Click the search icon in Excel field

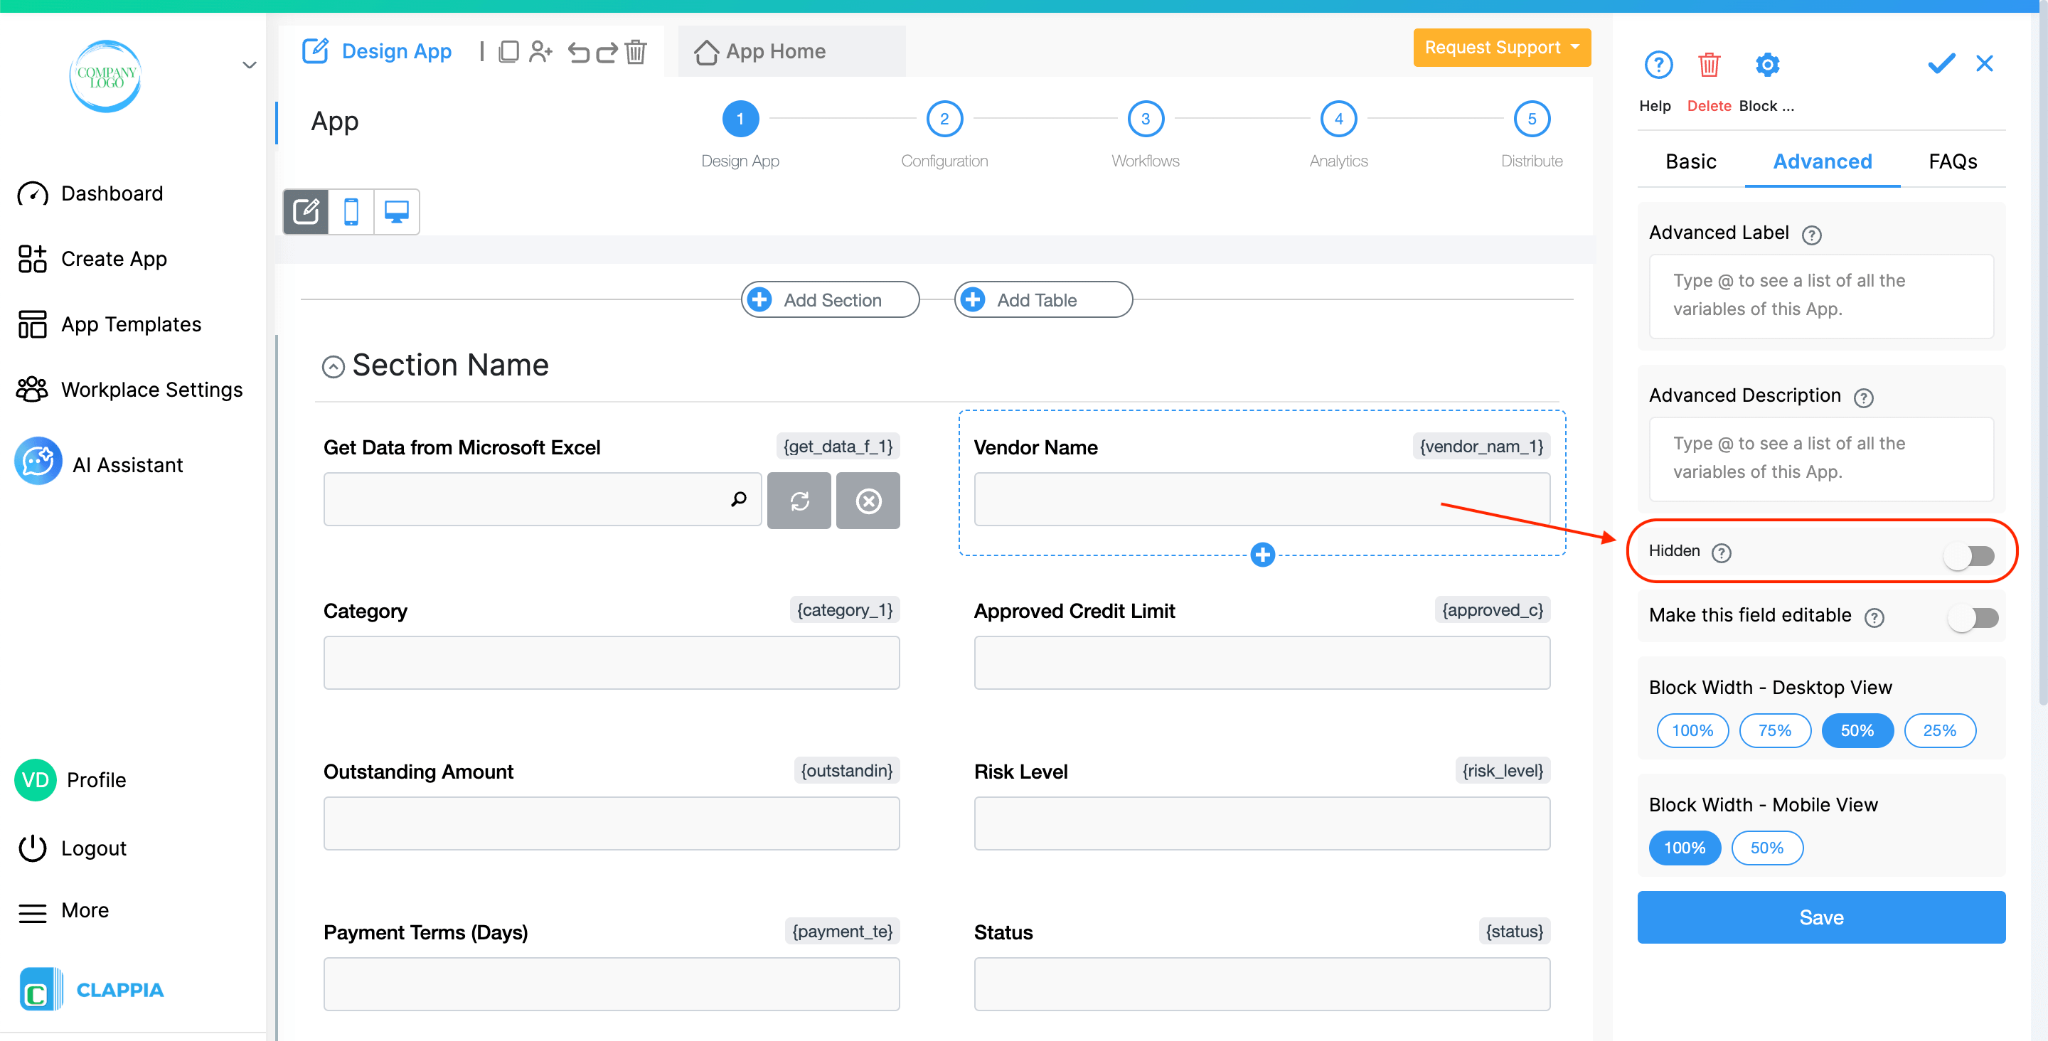point(739,499)
